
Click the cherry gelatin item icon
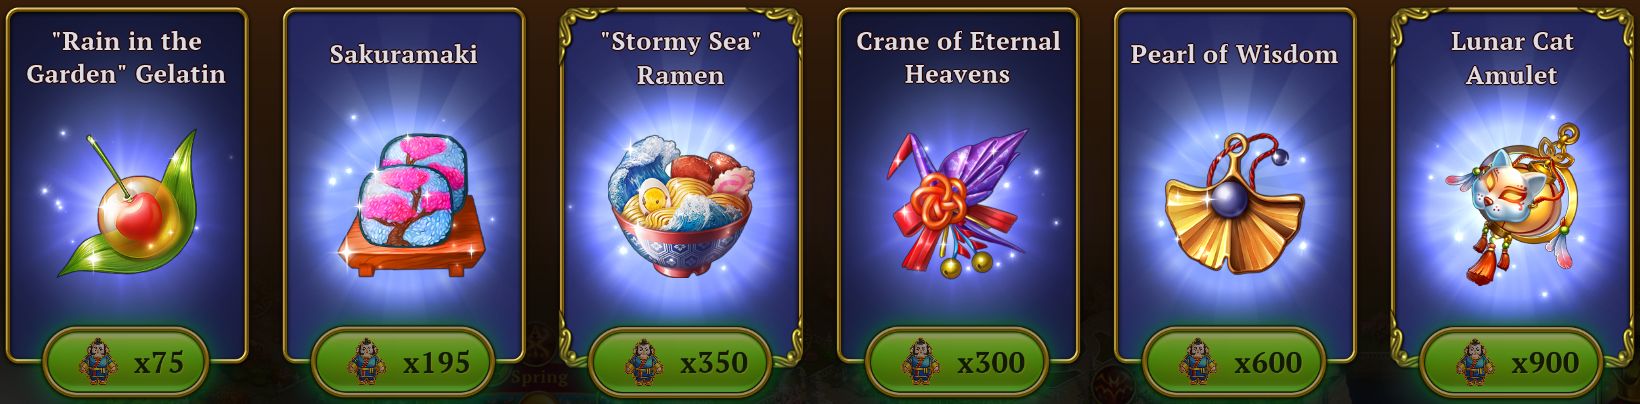click(x=127, y=205)
